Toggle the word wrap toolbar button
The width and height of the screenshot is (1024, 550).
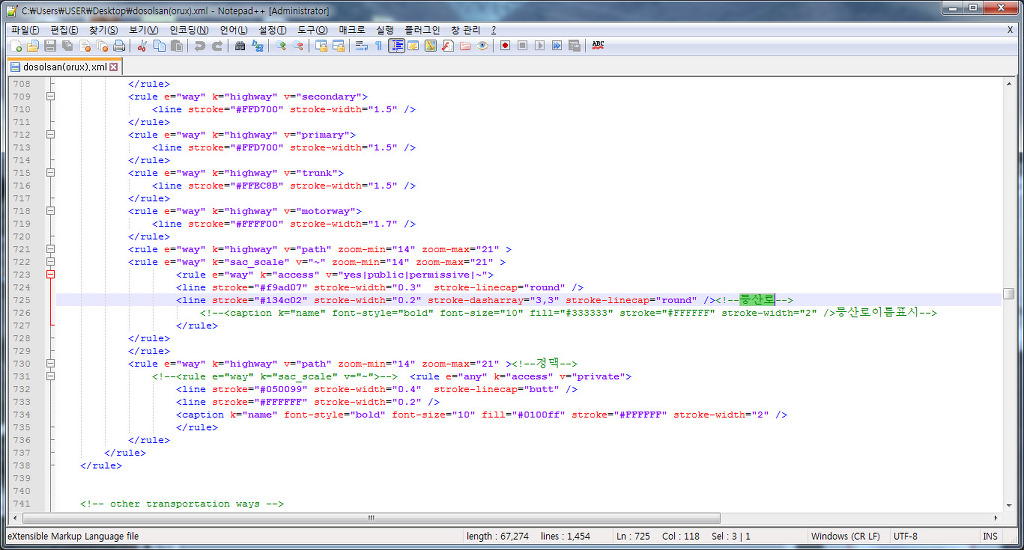coord(363,46)
